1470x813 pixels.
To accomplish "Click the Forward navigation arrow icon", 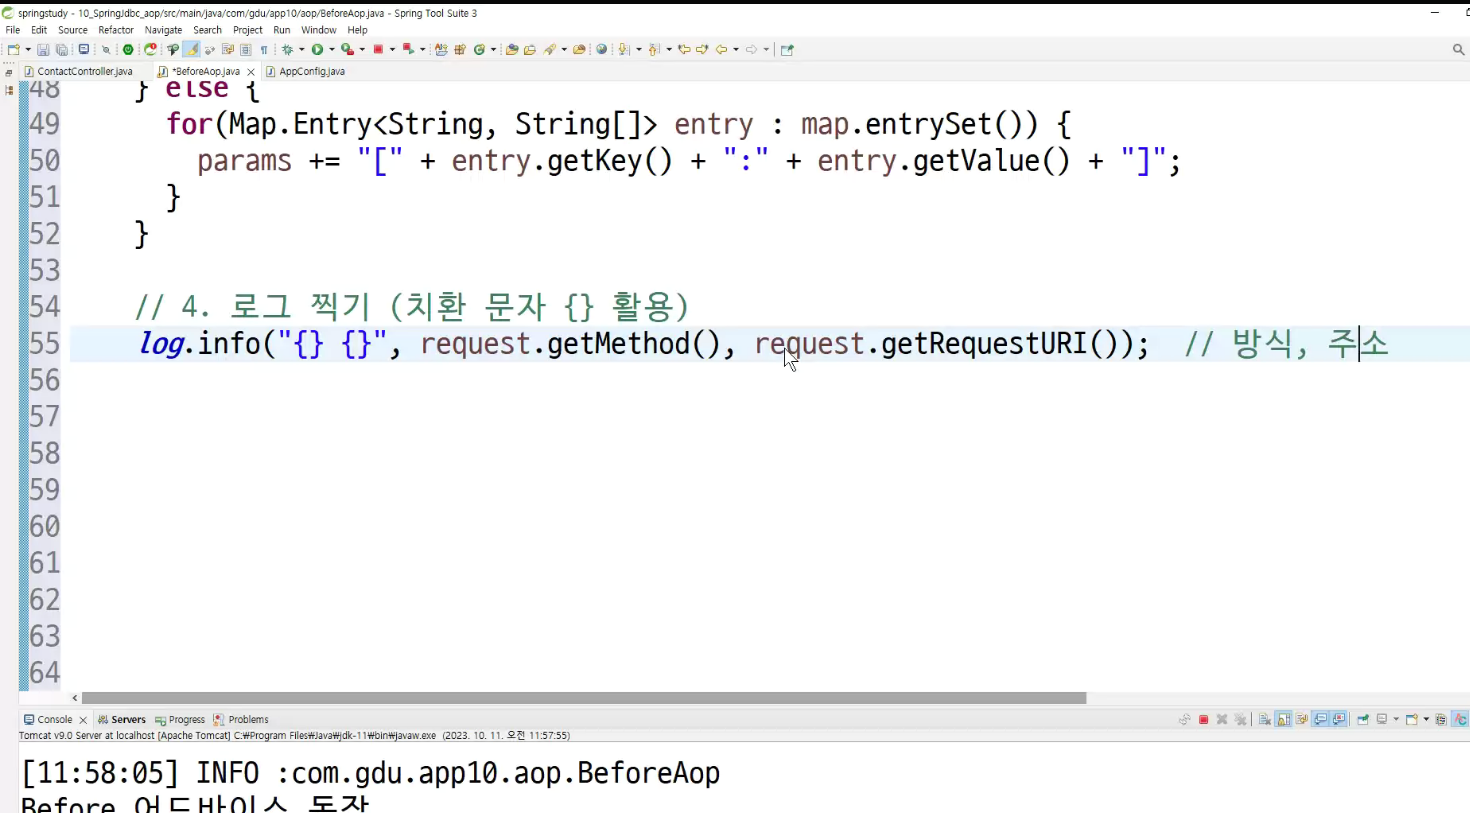I will coord(751,49).
